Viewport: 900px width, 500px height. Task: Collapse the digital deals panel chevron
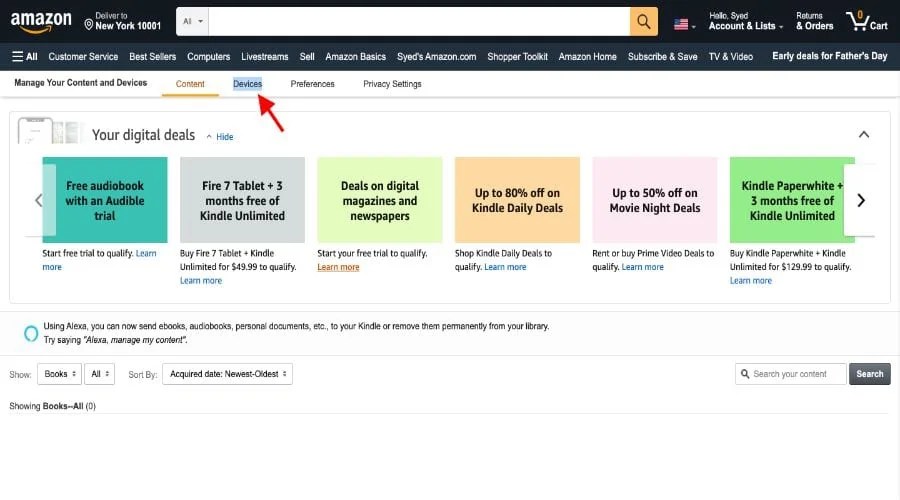click(x=863, y=134)
